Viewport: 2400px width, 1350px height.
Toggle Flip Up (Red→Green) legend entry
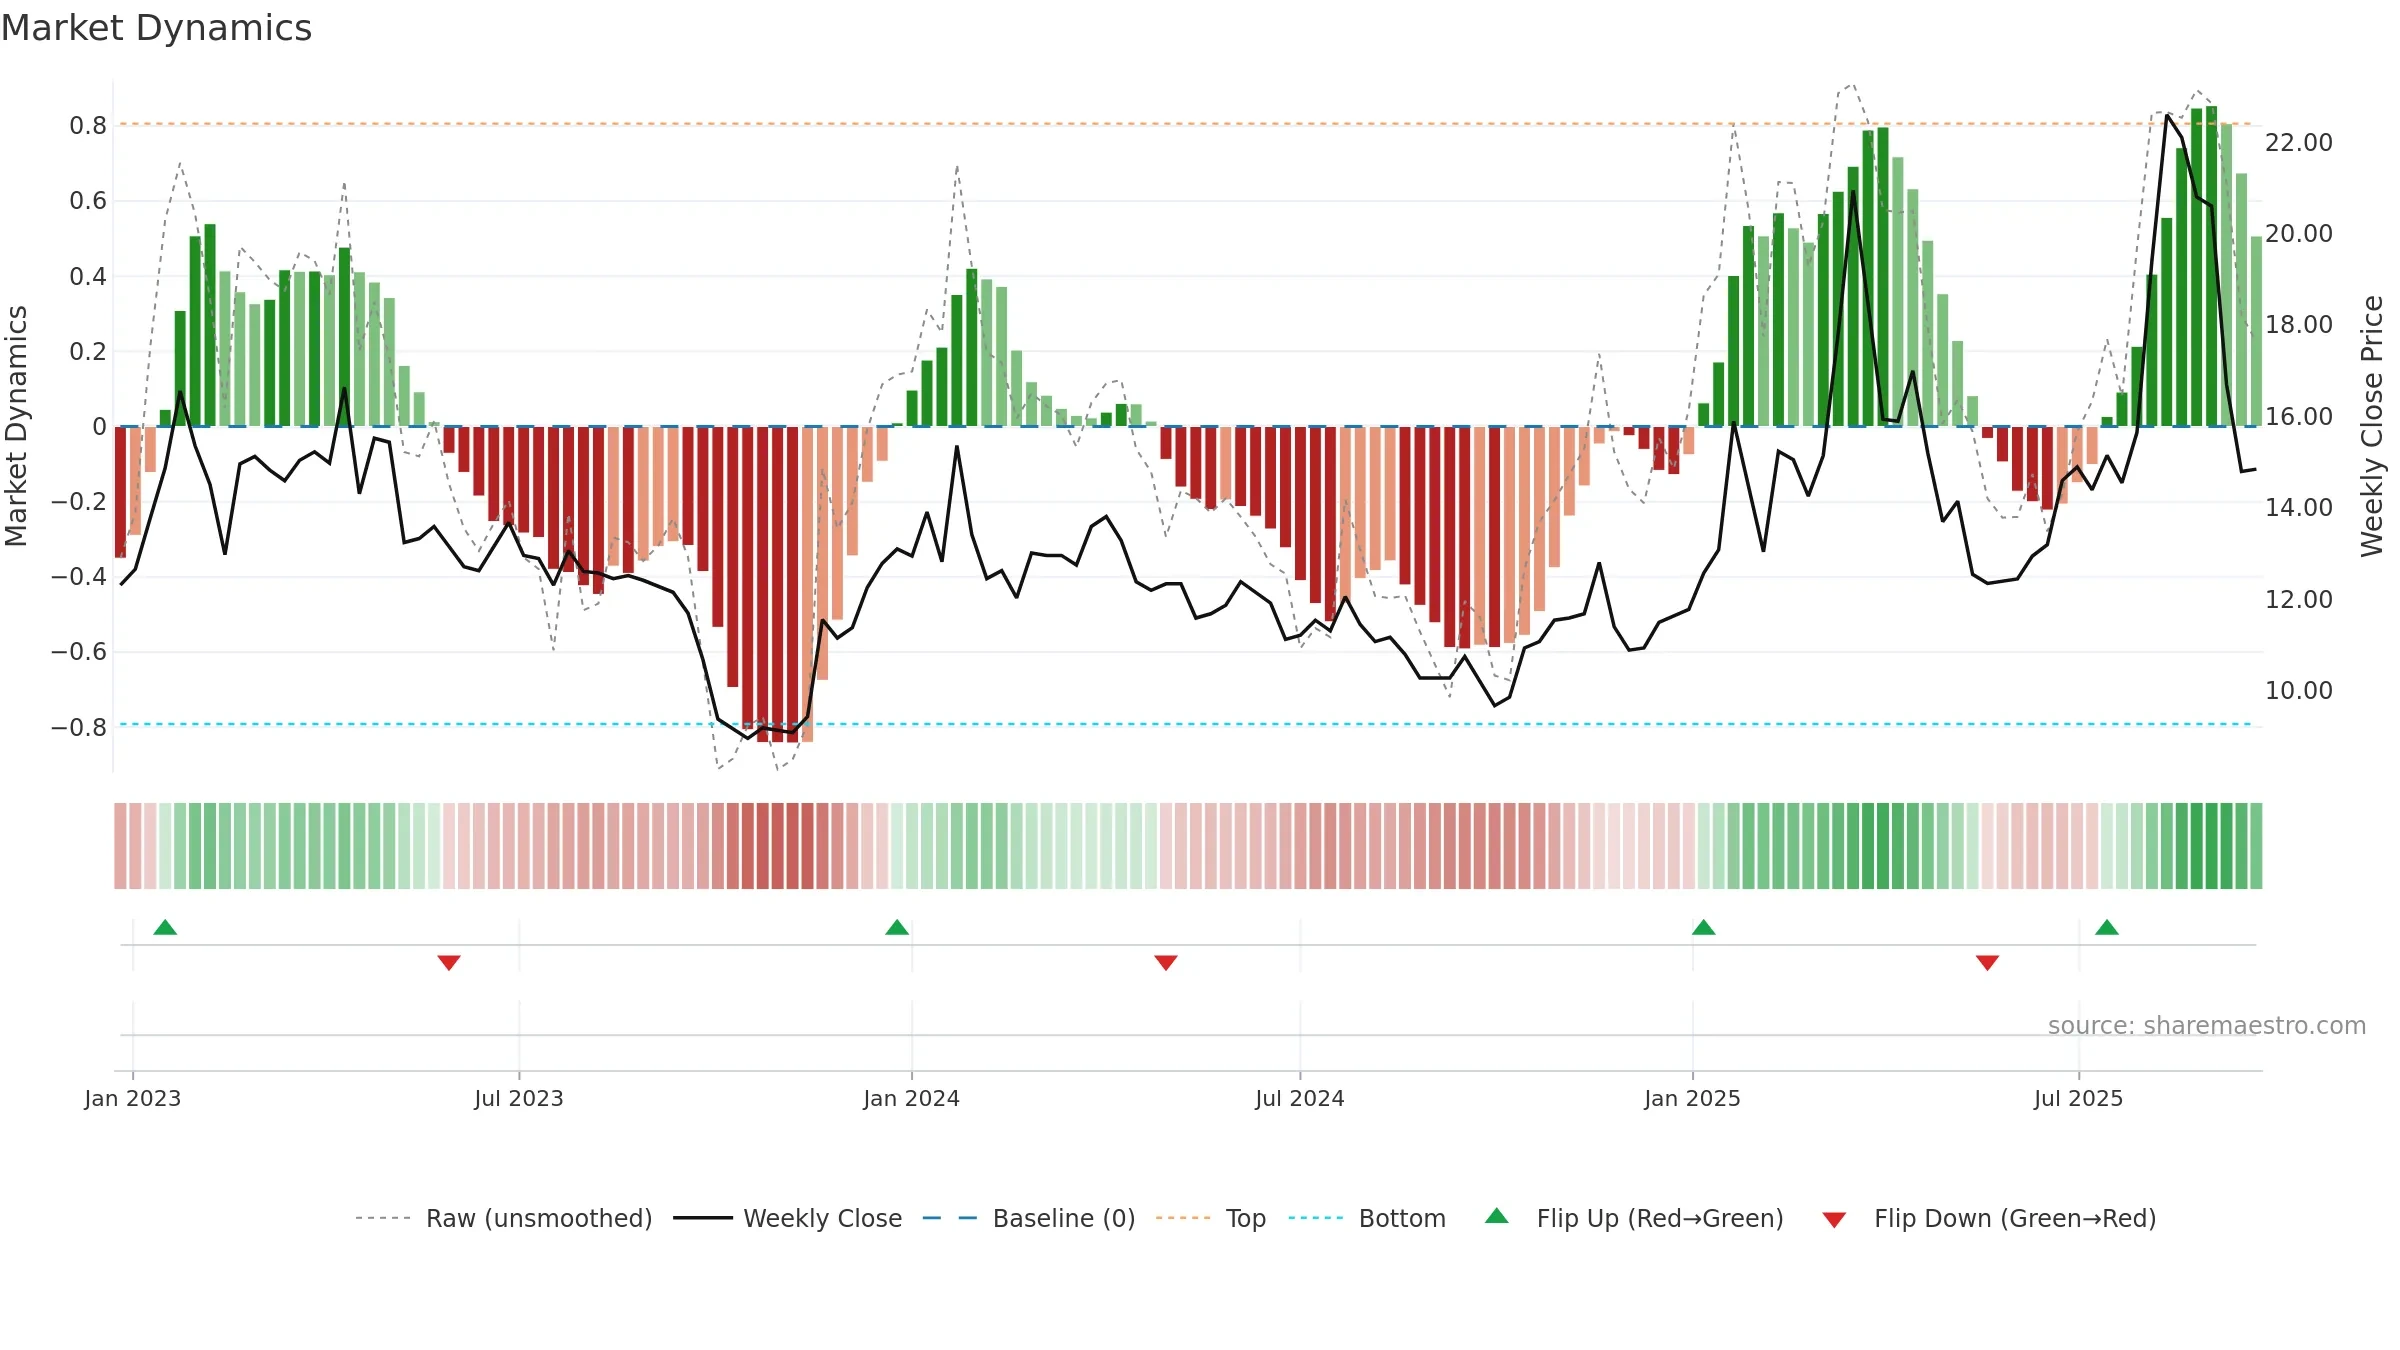(x=1634, y=1218)
